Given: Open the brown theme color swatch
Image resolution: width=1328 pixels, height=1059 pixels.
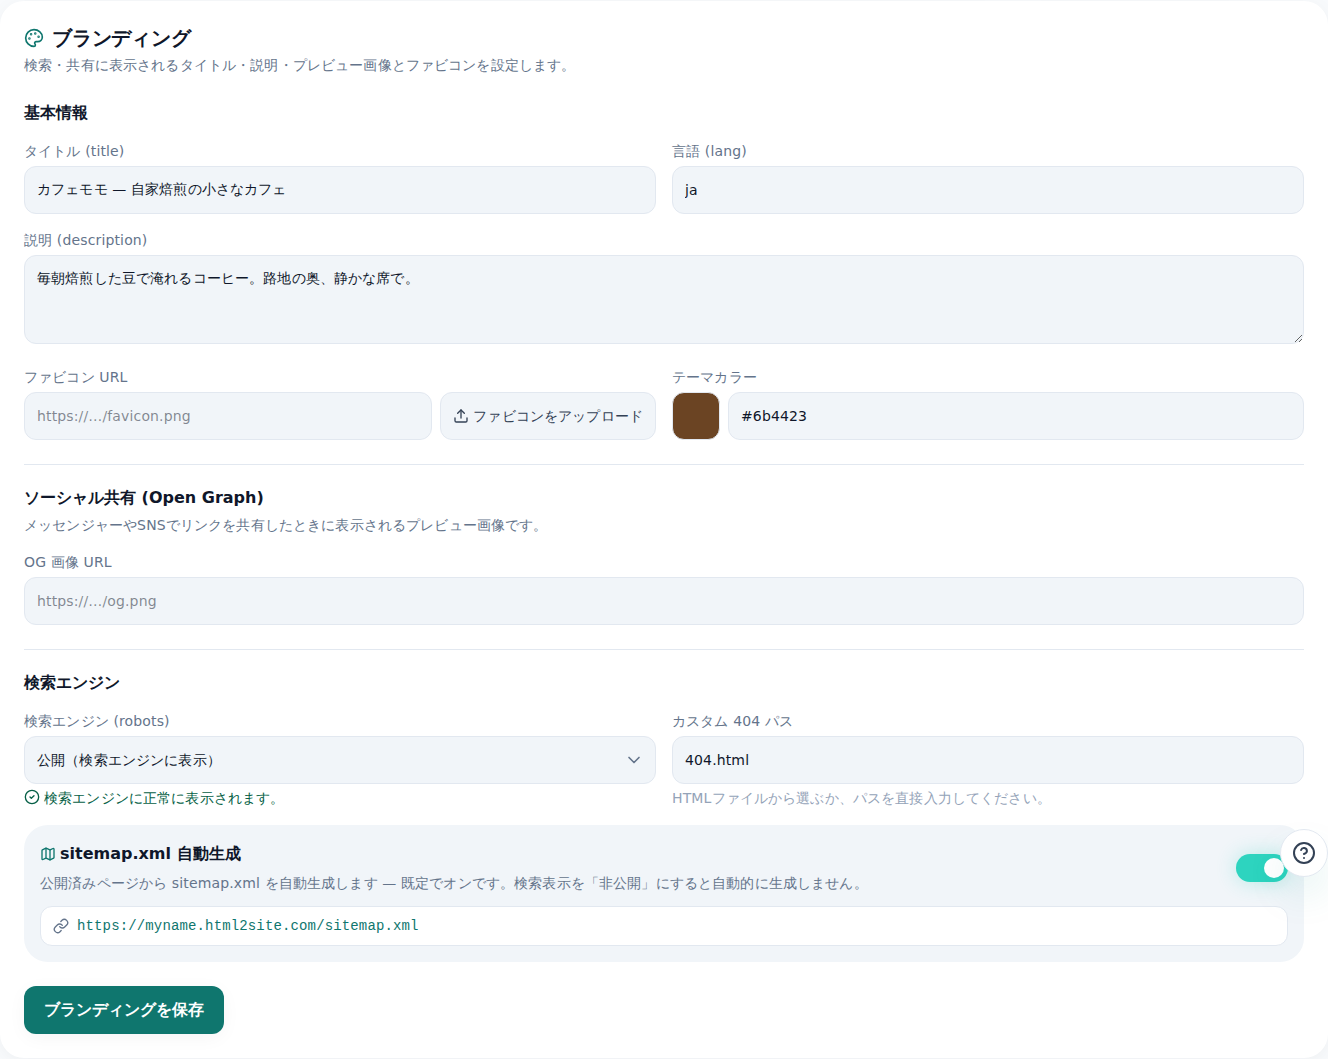Looking at the screenshot, I should 696,416.
